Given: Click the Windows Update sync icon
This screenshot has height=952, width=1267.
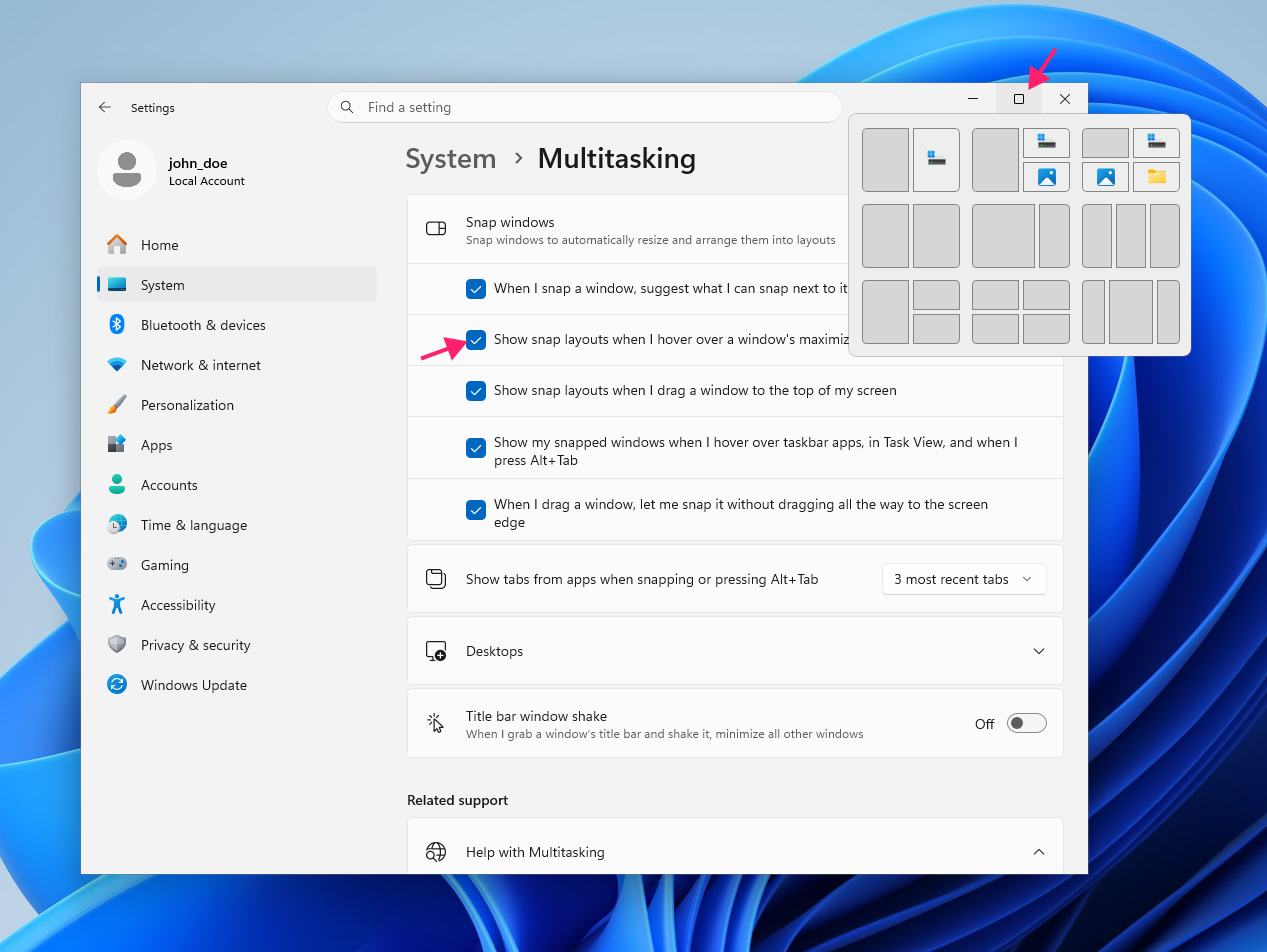Looking at the screenshot, I should point(117,685).
